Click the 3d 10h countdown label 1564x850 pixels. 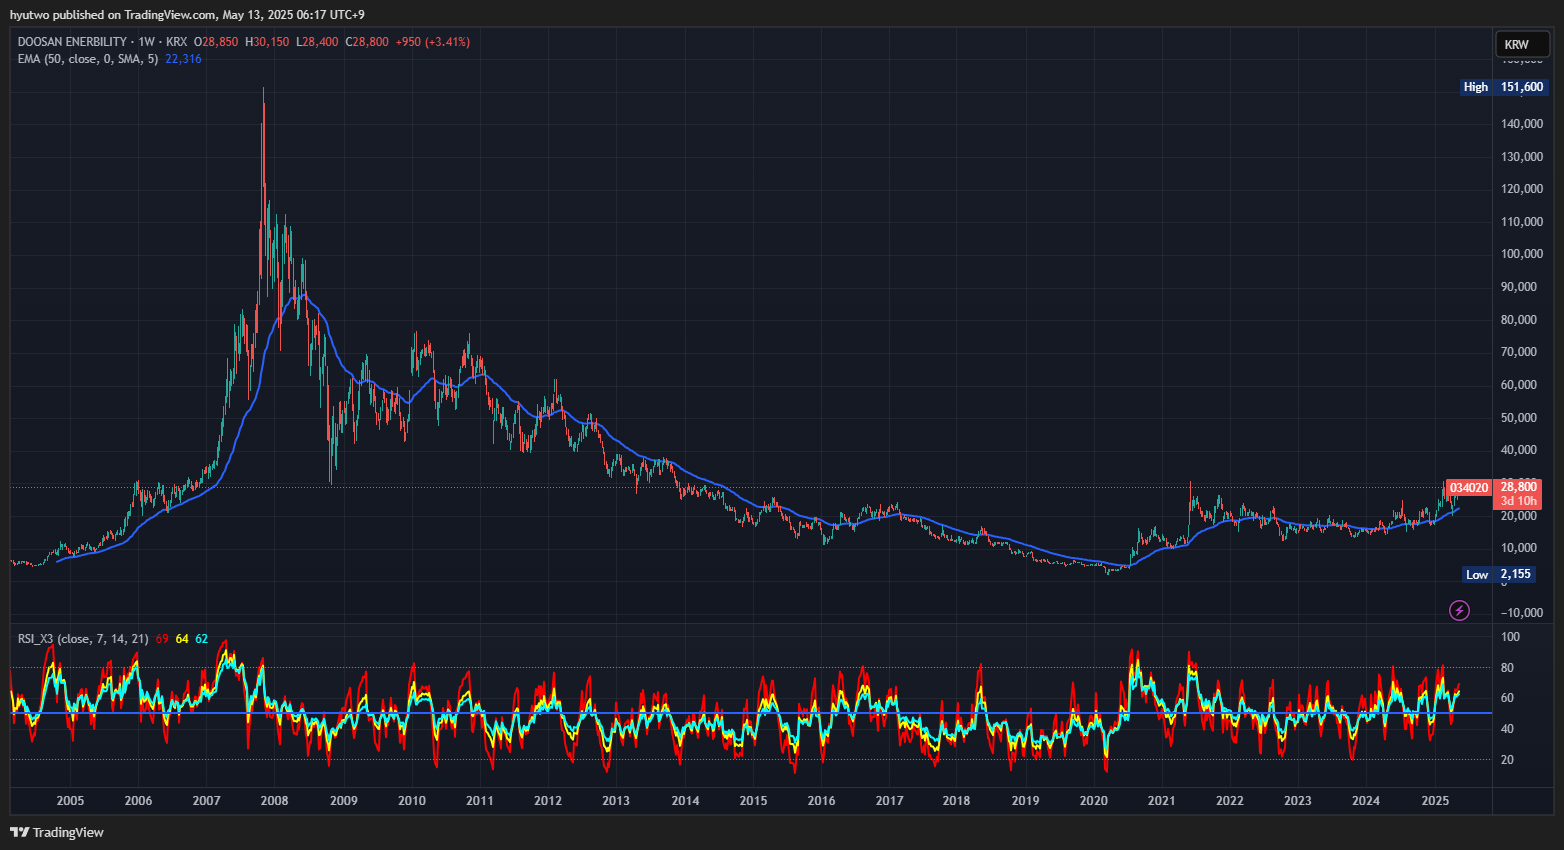coord(1519,501)
